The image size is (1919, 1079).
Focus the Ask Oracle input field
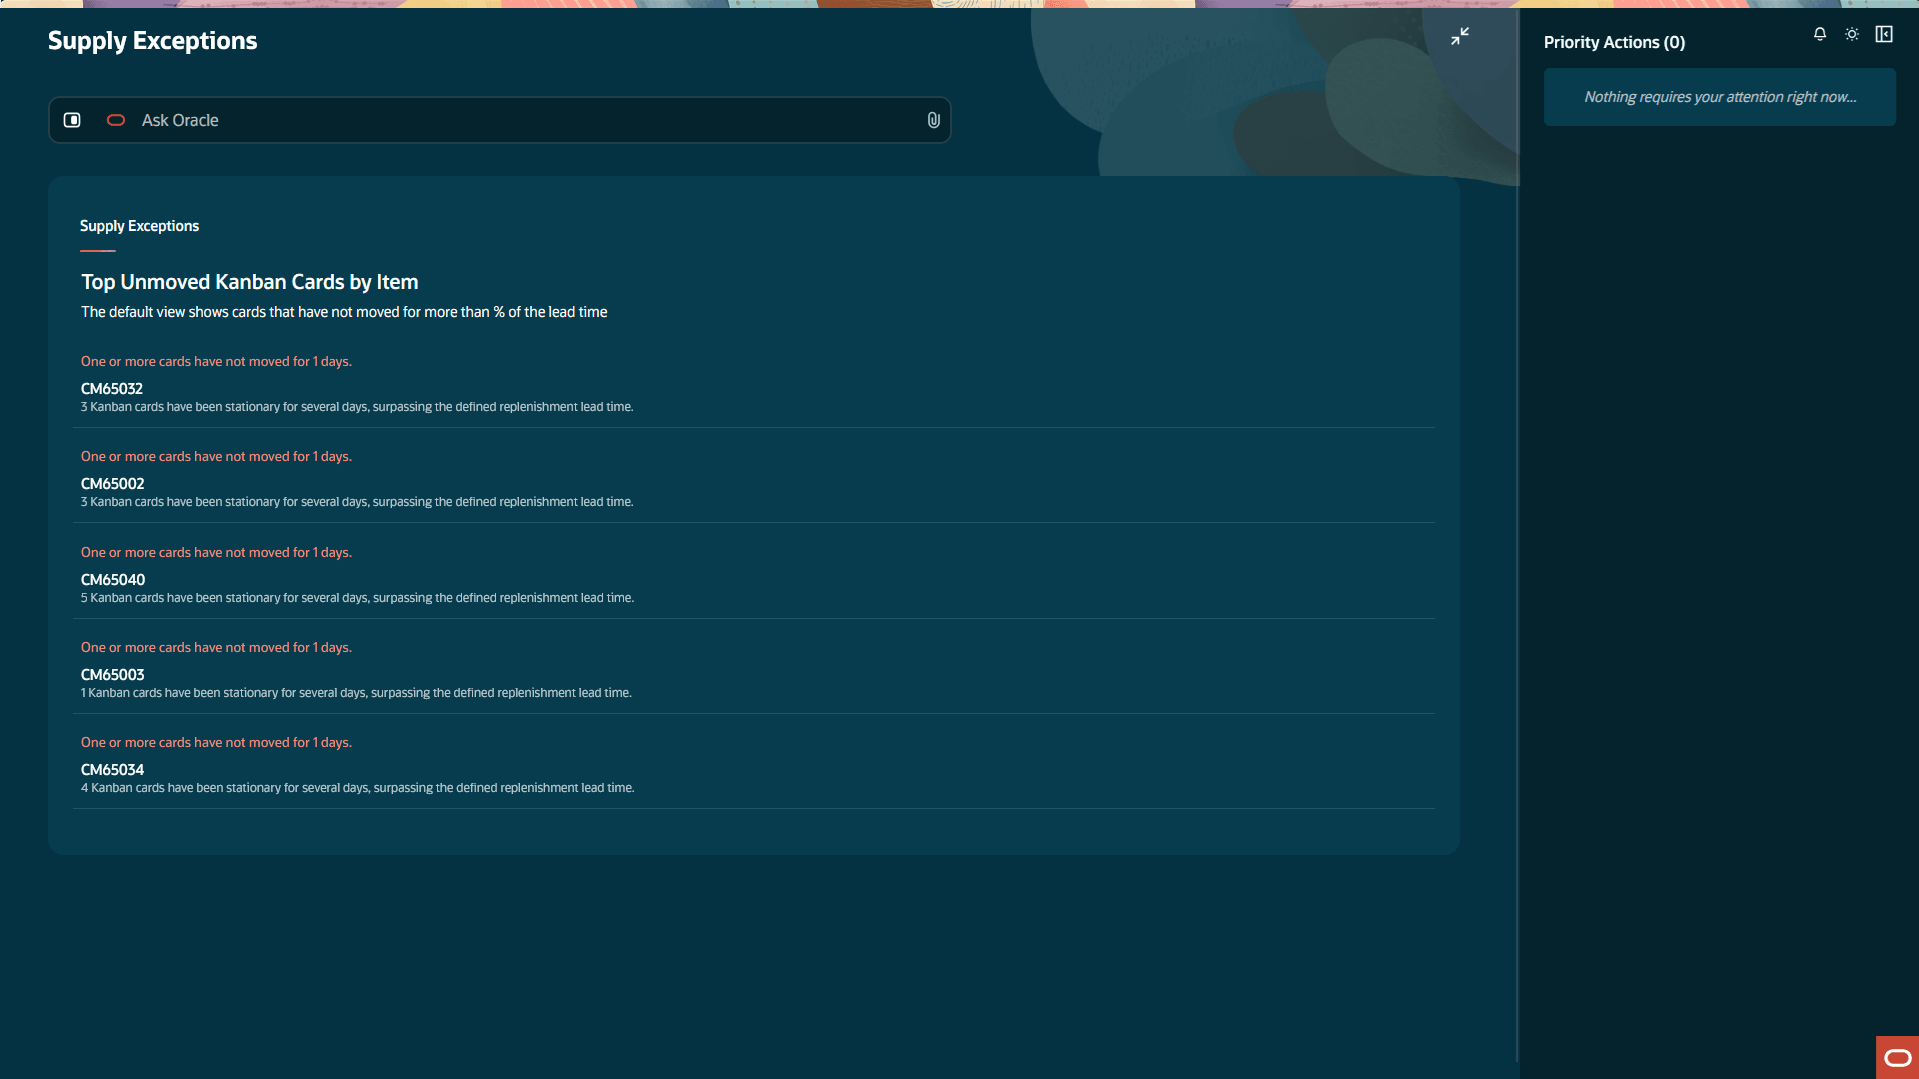pos(500,120)
